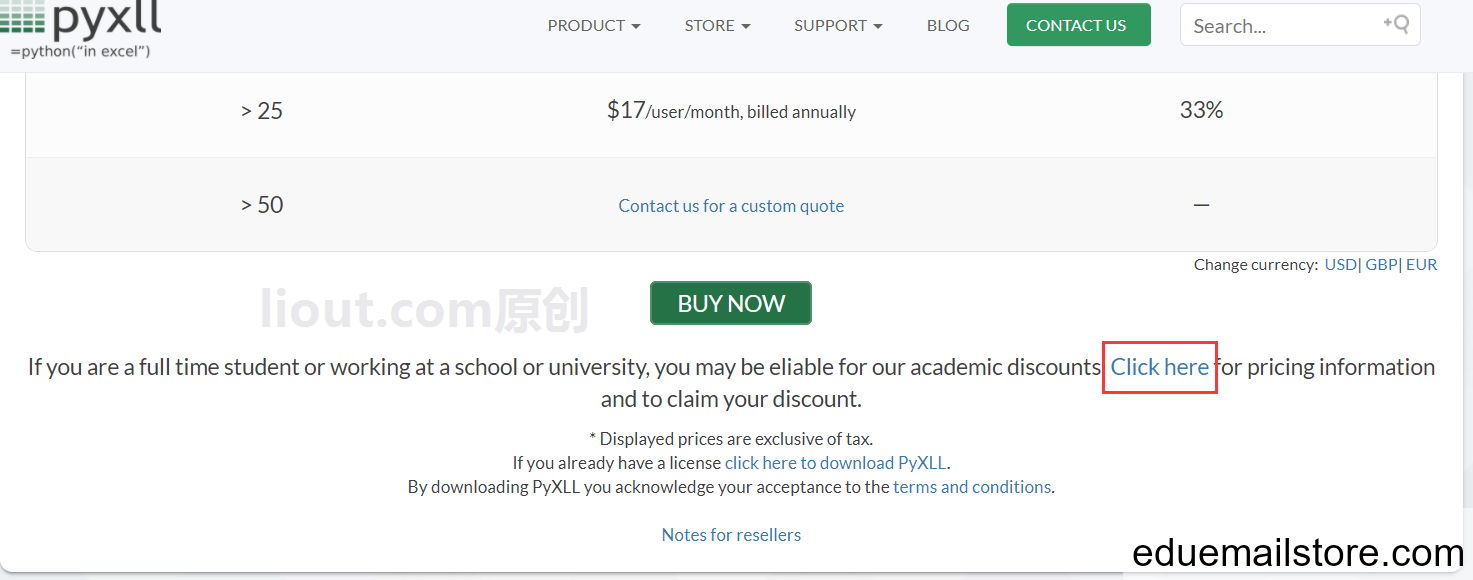Screen dimensions: 1473x580
Task: Click the CONTACT US button
Action: (1078, 25)
